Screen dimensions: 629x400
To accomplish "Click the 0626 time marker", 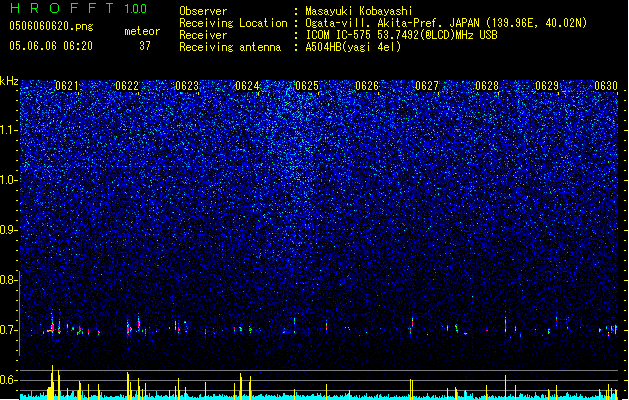I will click(x=367, y=86).
